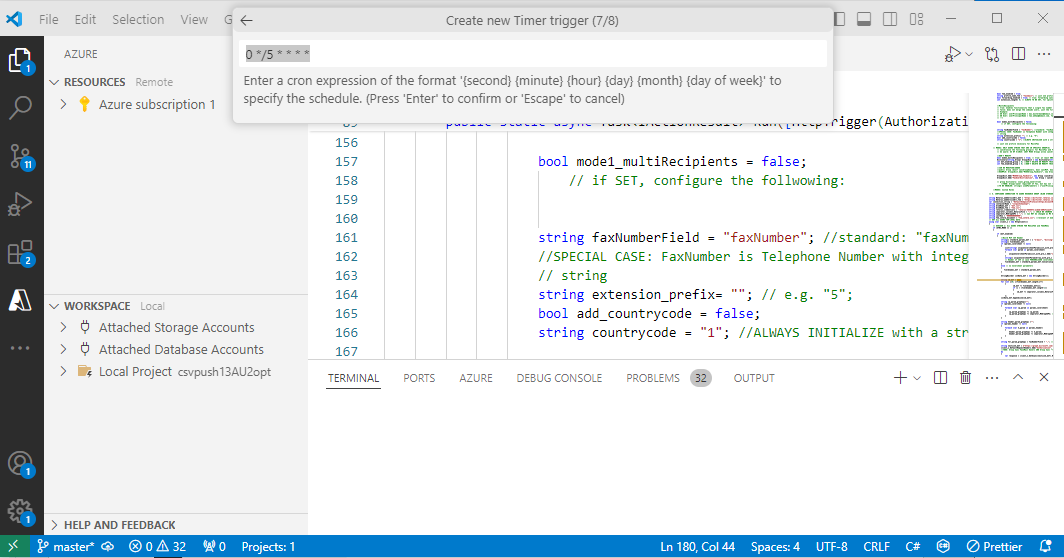Click the back arrow in Timer trigger dialog
The width and height of the screenshot is (1064, 558).
(247, 20)
